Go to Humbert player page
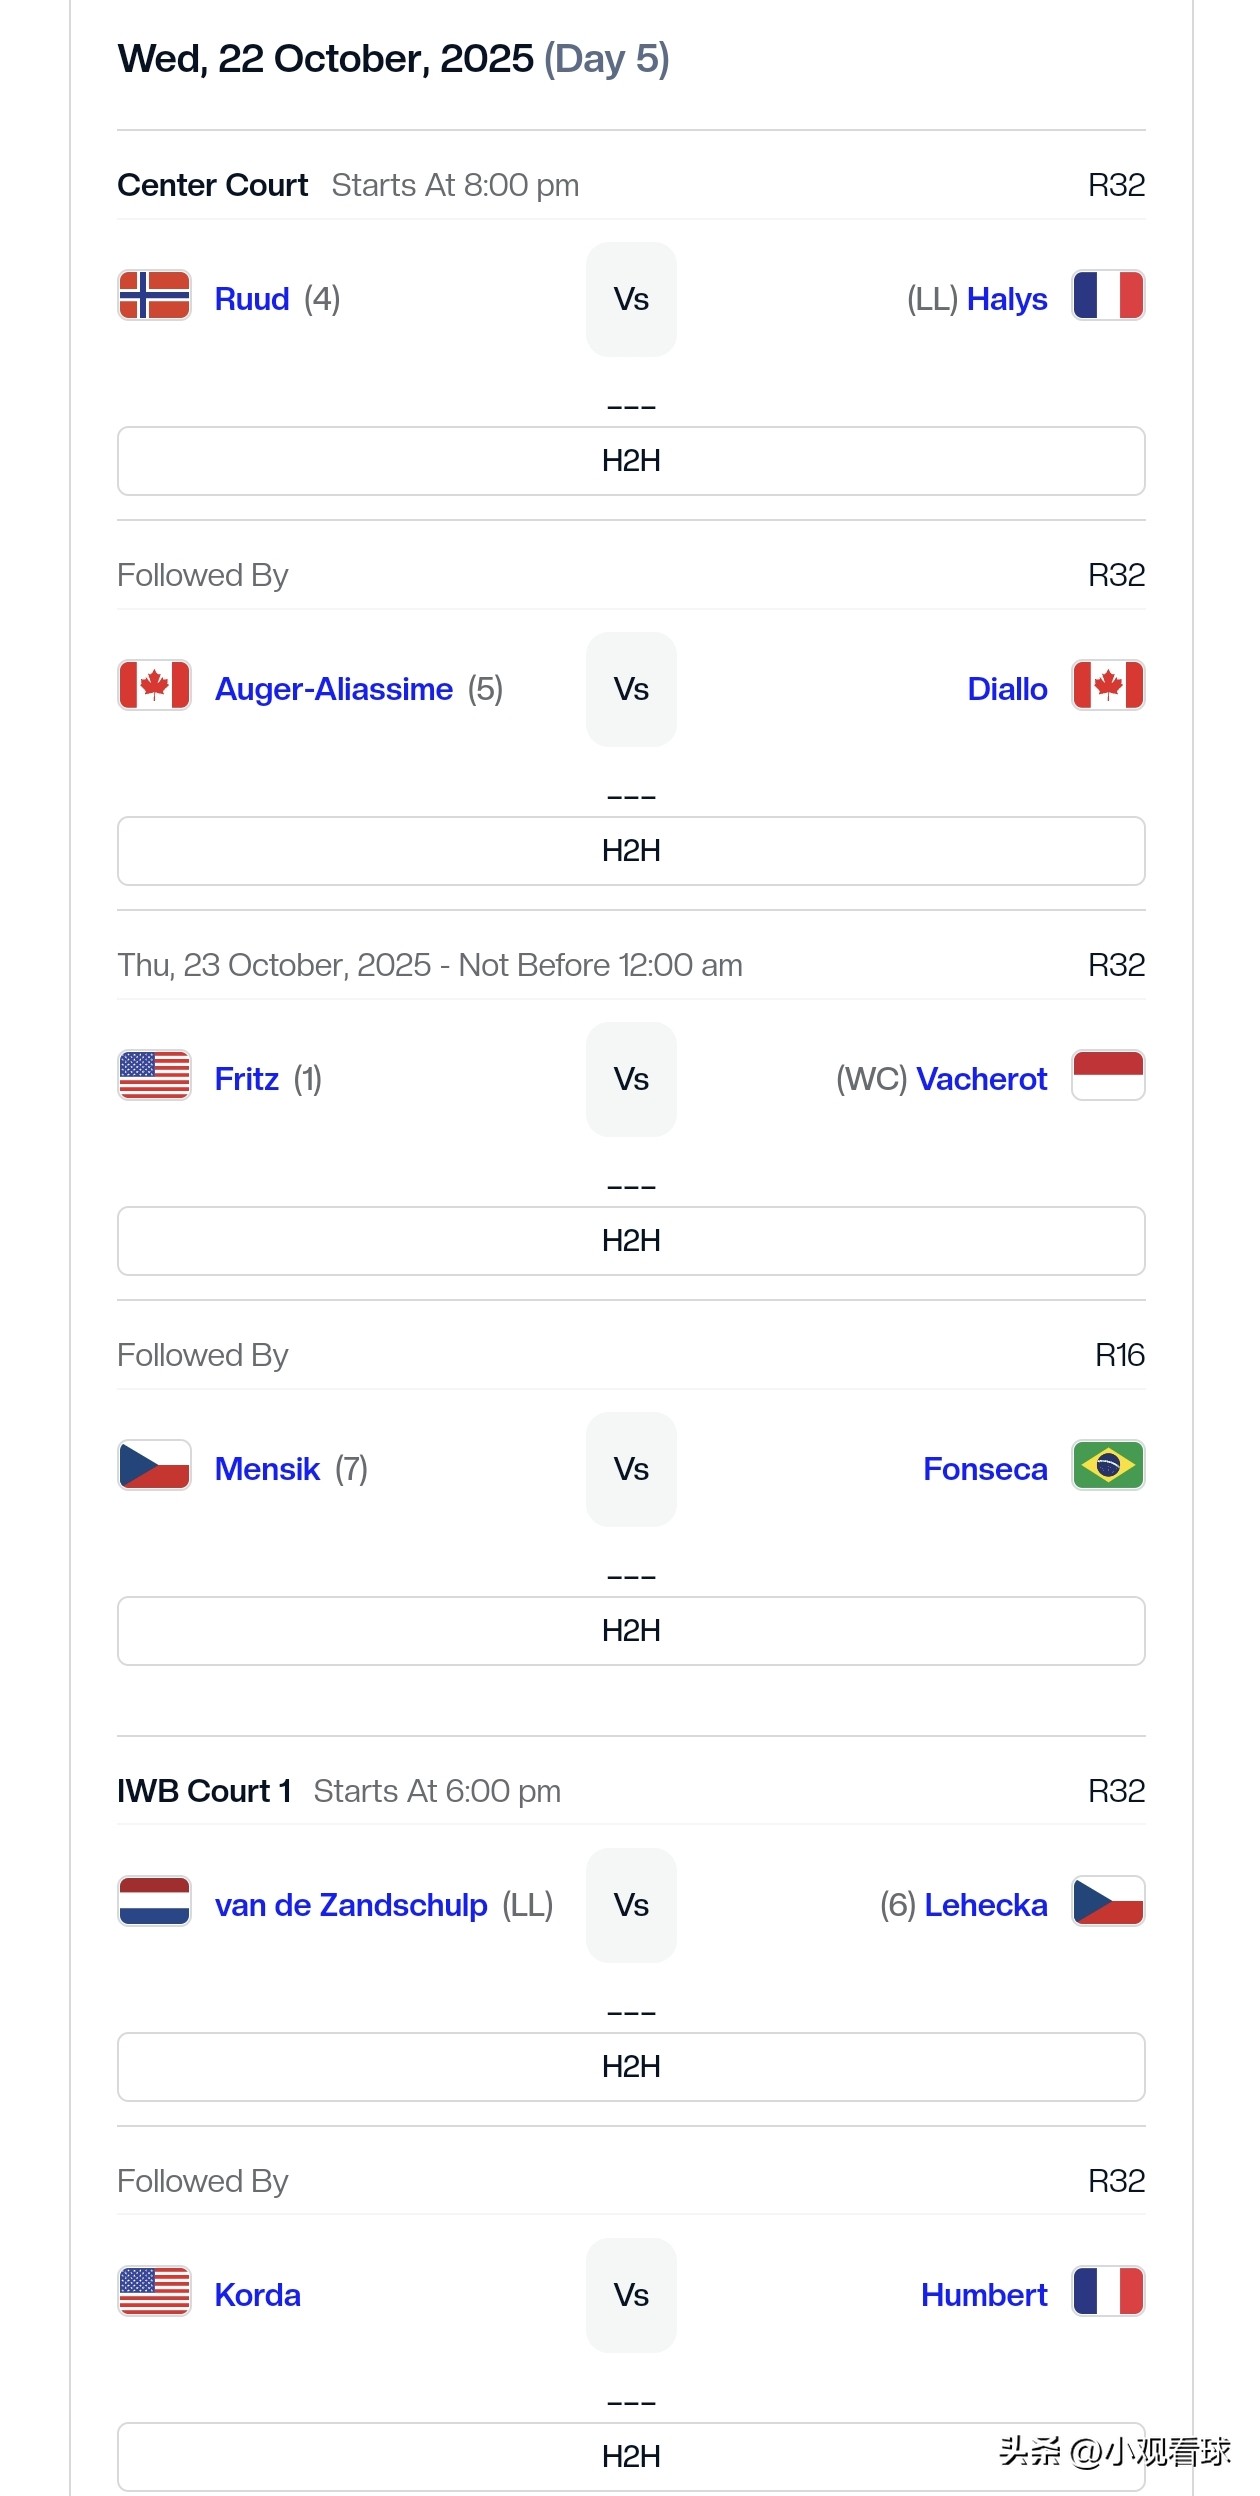The image size is (1260, 2496). (x=984, y=2295)
